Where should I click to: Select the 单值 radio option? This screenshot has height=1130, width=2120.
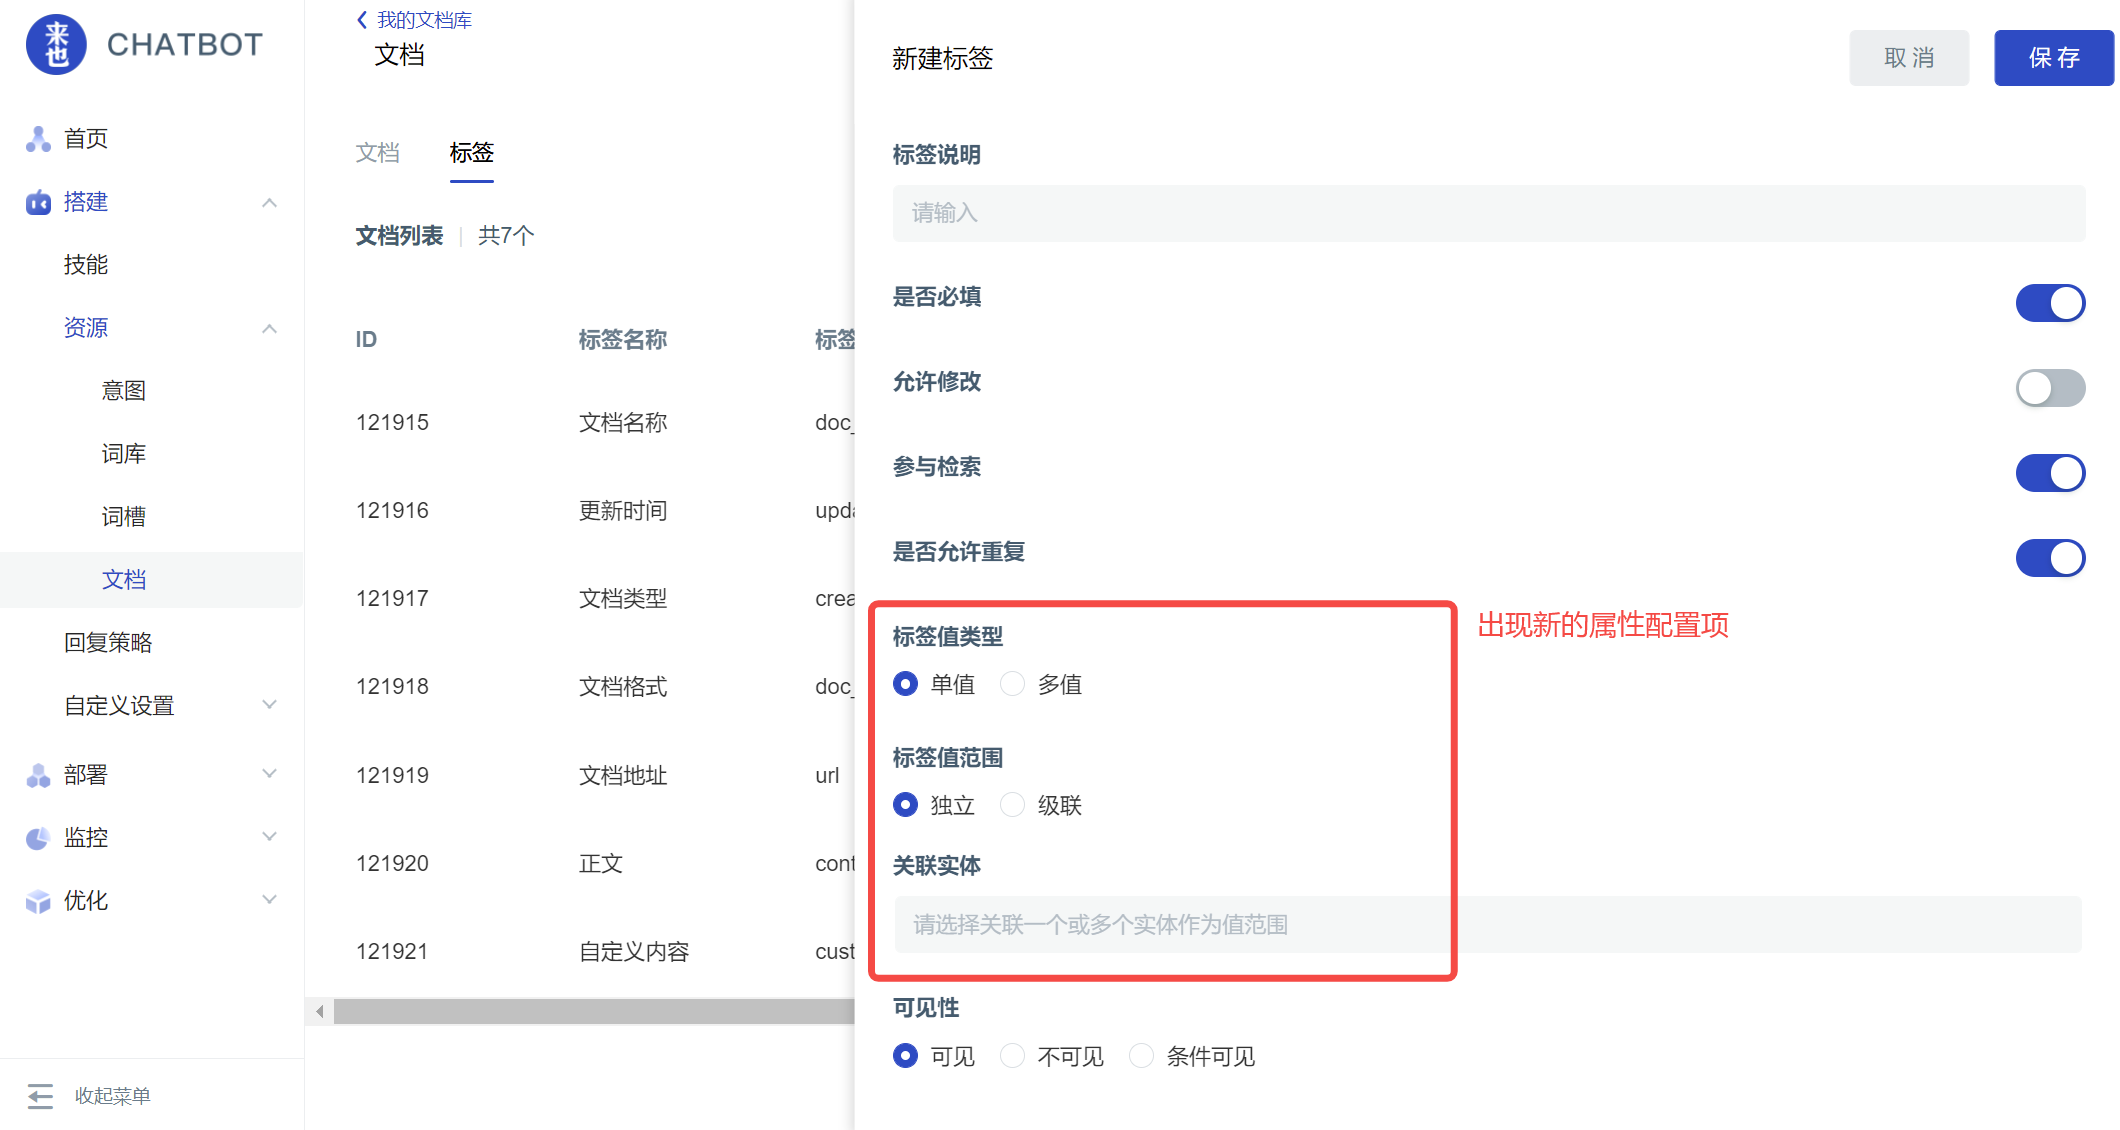[905, 684]
